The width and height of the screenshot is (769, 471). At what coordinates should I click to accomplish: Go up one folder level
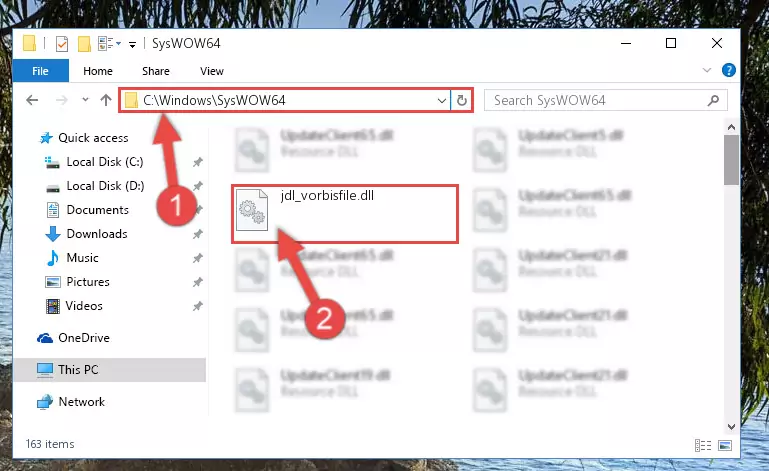tap(106, 100)
